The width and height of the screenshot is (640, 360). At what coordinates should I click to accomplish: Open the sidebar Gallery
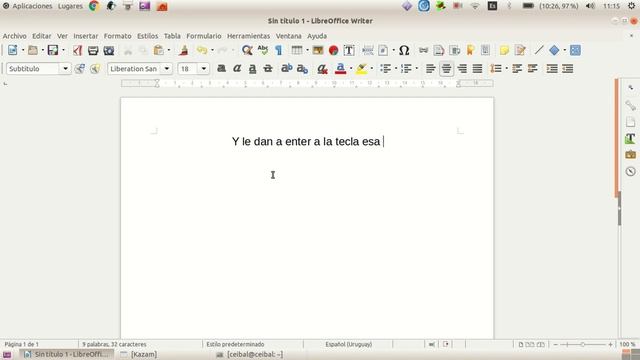630,155
